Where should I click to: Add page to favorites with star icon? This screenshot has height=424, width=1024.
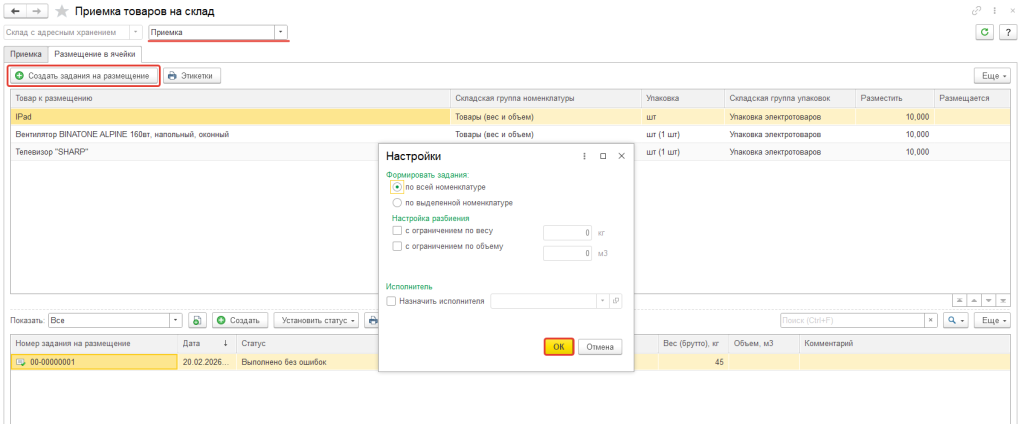(x=62, y=11)
